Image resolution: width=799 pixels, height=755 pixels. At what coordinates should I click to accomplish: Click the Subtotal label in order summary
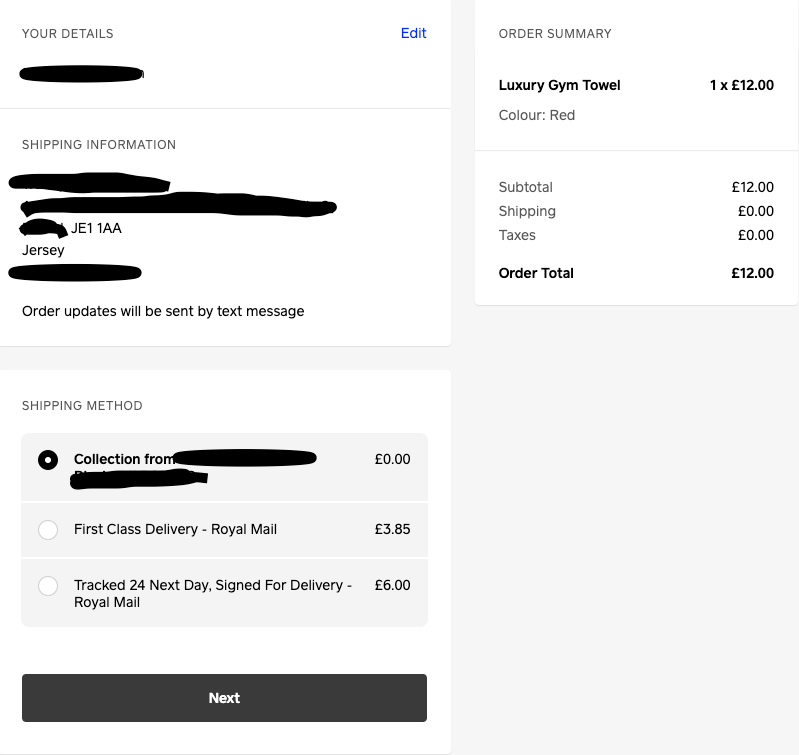(x=525, y=187)
